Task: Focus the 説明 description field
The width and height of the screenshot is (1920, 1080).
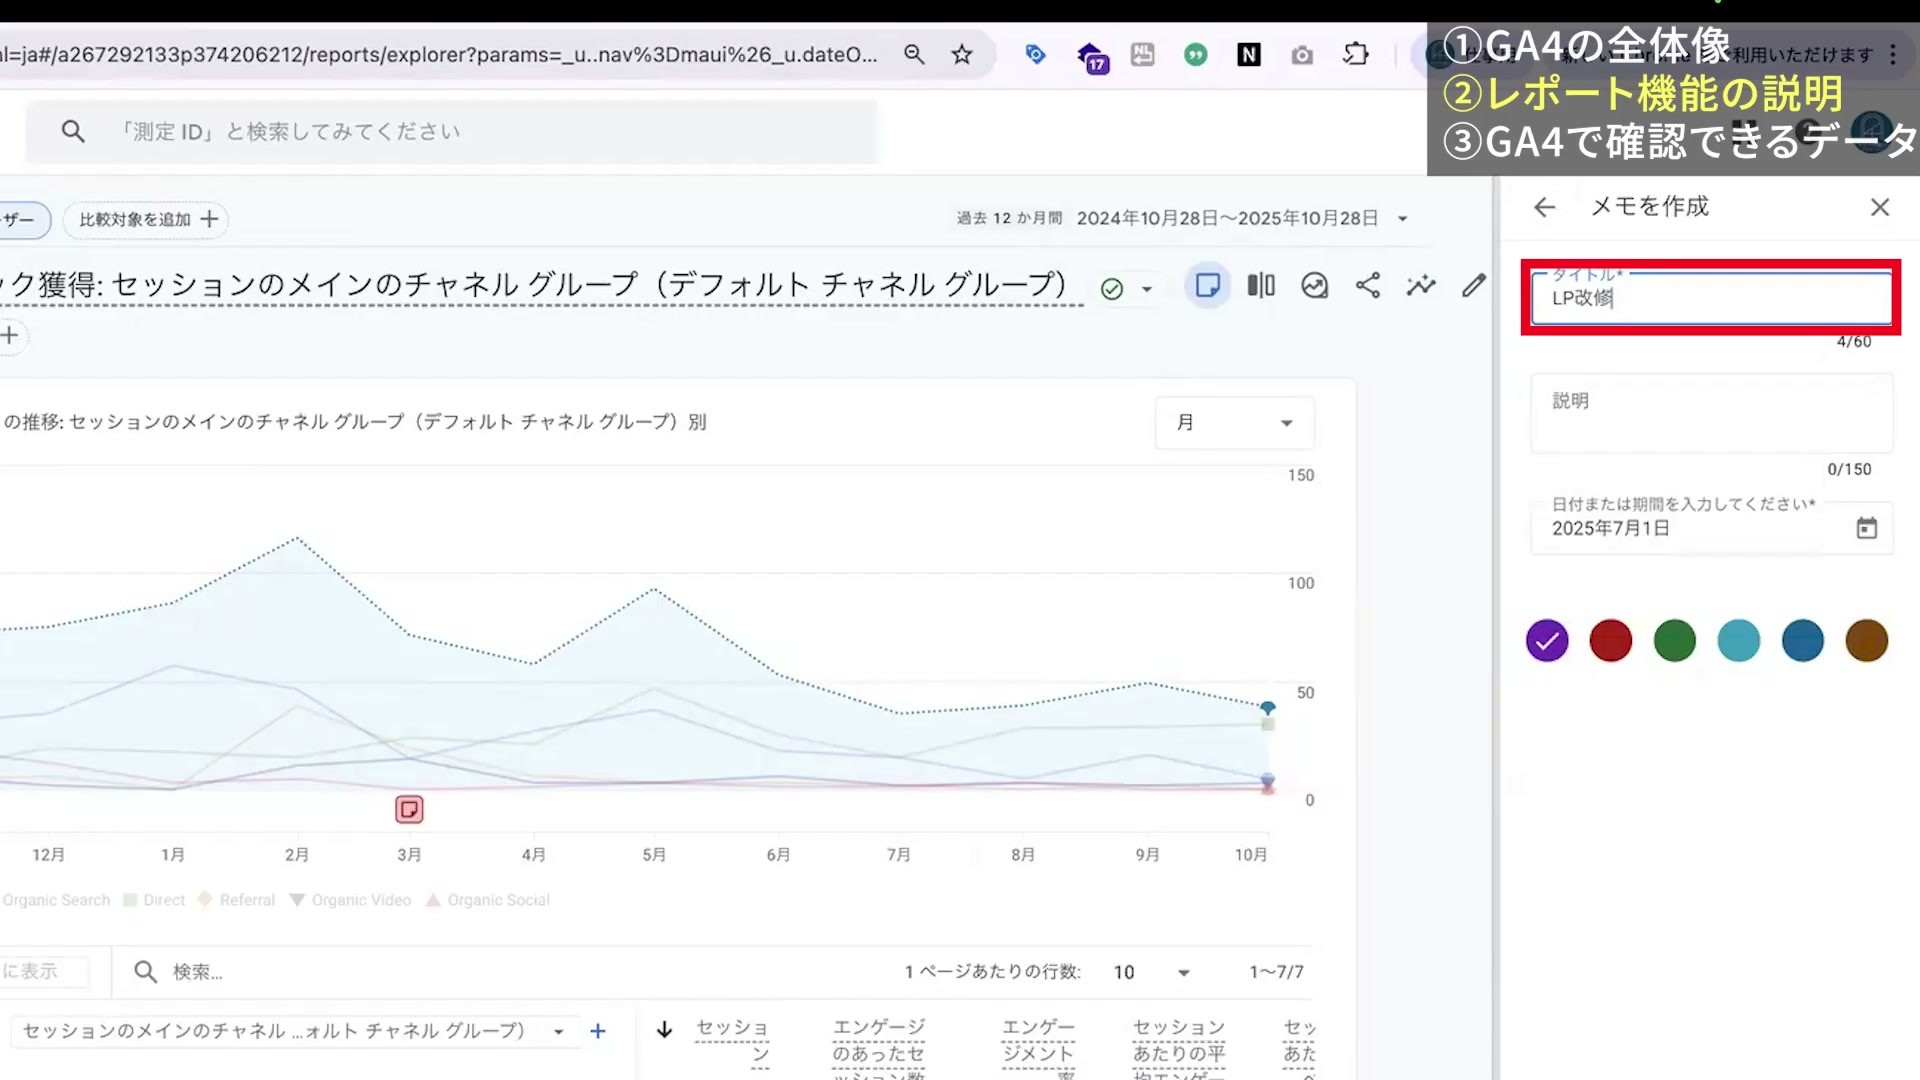Action: (1711, 413)
